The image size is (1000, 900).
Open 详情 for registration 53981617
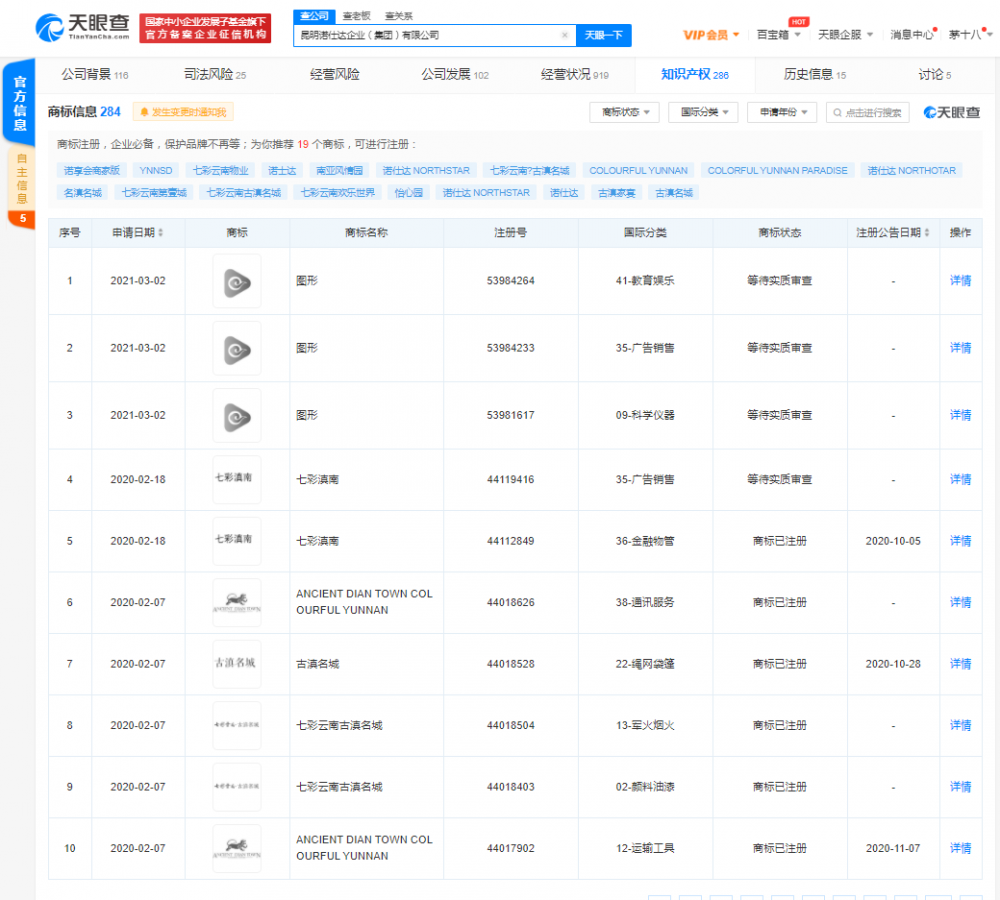(960, 415)
